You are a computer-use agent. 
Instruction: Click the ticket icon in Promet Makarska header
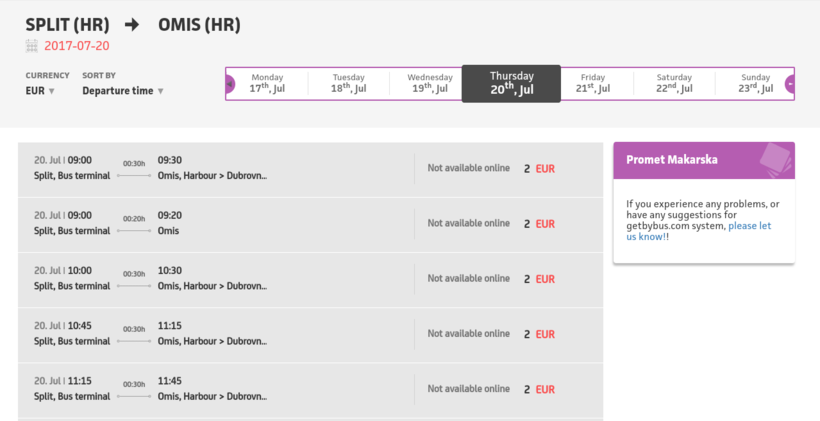pyautogui.click(x=773, y=158)
